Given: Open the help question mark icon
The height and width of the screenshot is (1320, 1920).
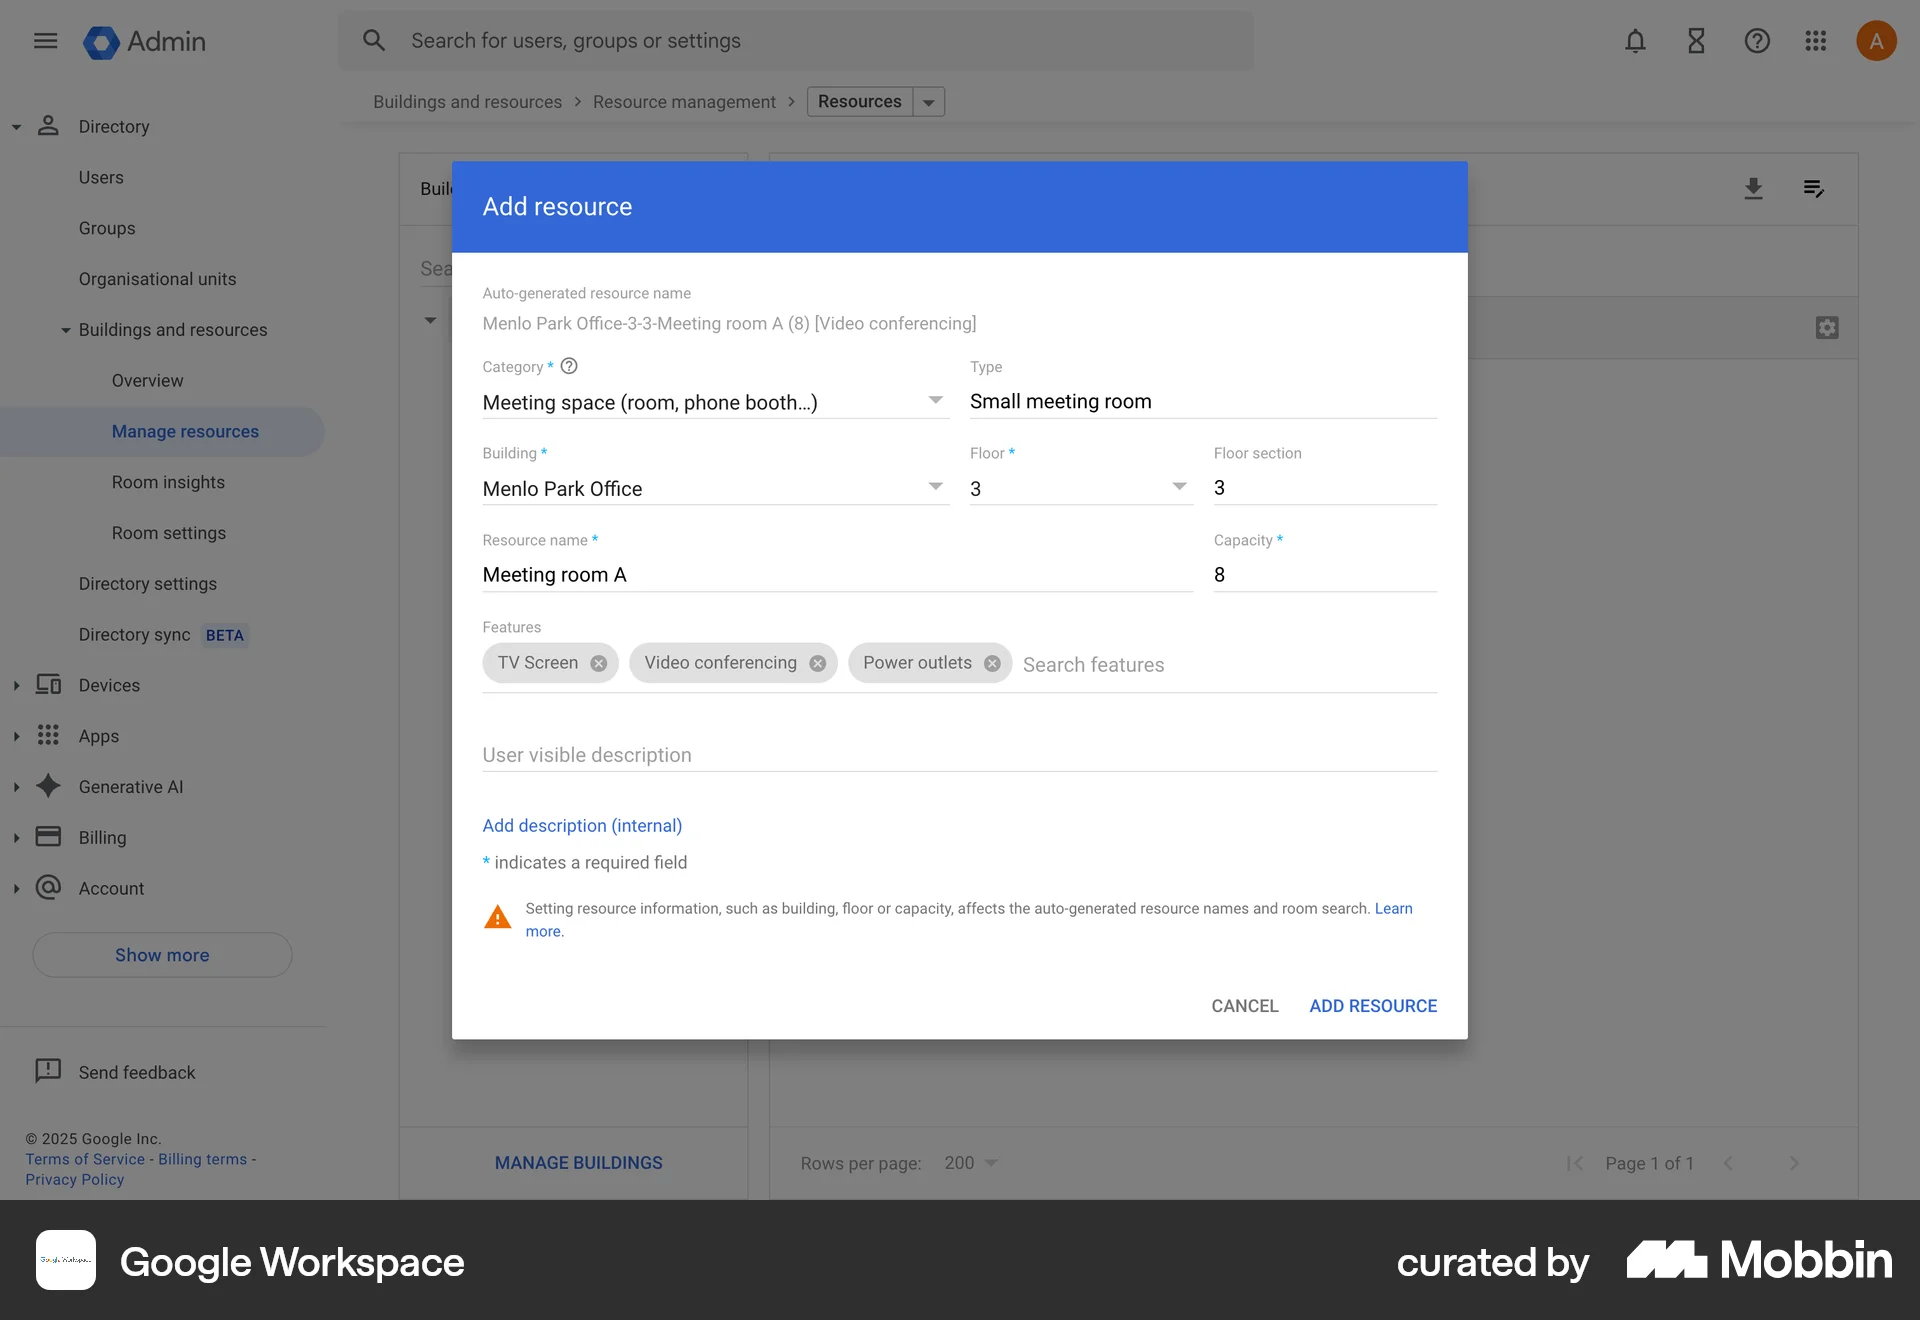Looking at the screenshot, I should (1757, 41).
